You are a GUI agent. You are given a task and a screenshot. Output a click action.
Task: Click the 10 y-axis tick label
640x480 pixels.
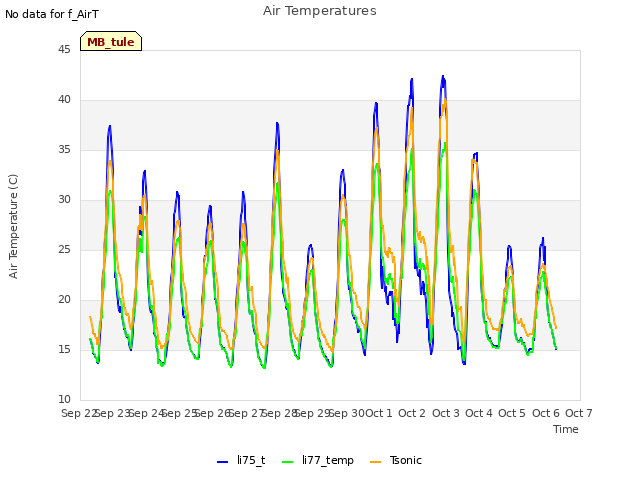point(64,399)
